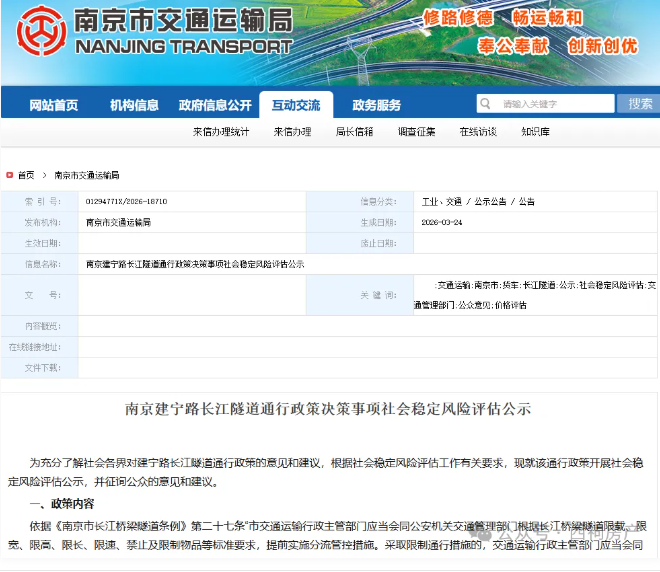Open 知识库 submenu link
This screenshot has width=660, height=572.
click(x=535, y=131)
